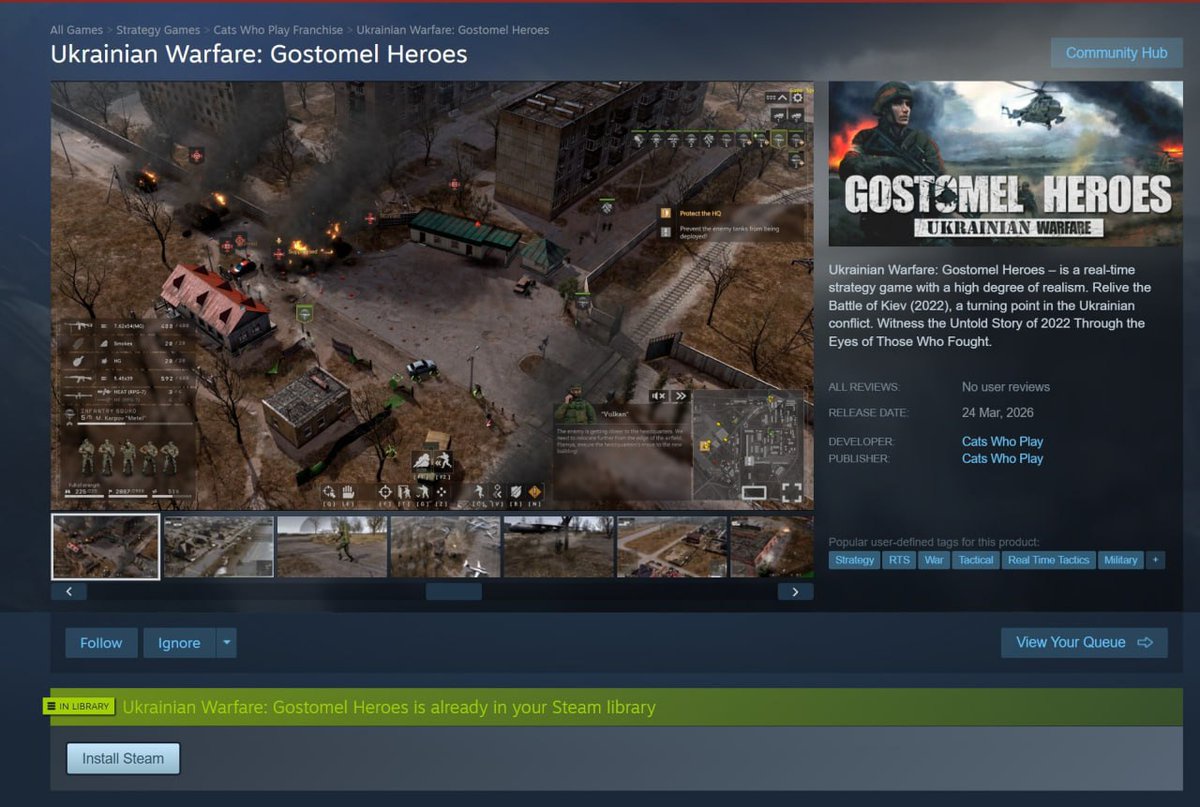Click the hand stop icon in the command bar
1200x807 pixels.
(347, 491)
